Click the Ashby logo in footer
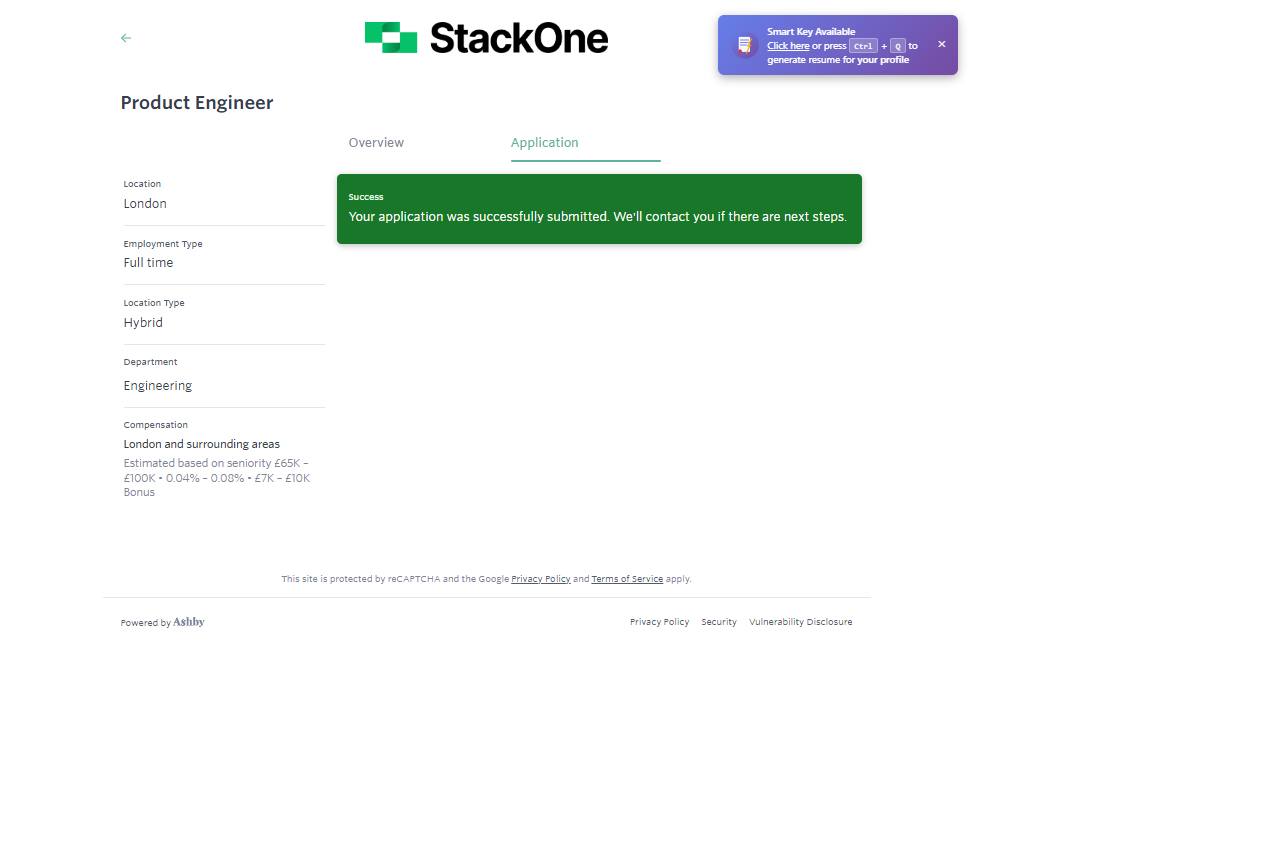1277x864 pixels. [x=189, y=622]
